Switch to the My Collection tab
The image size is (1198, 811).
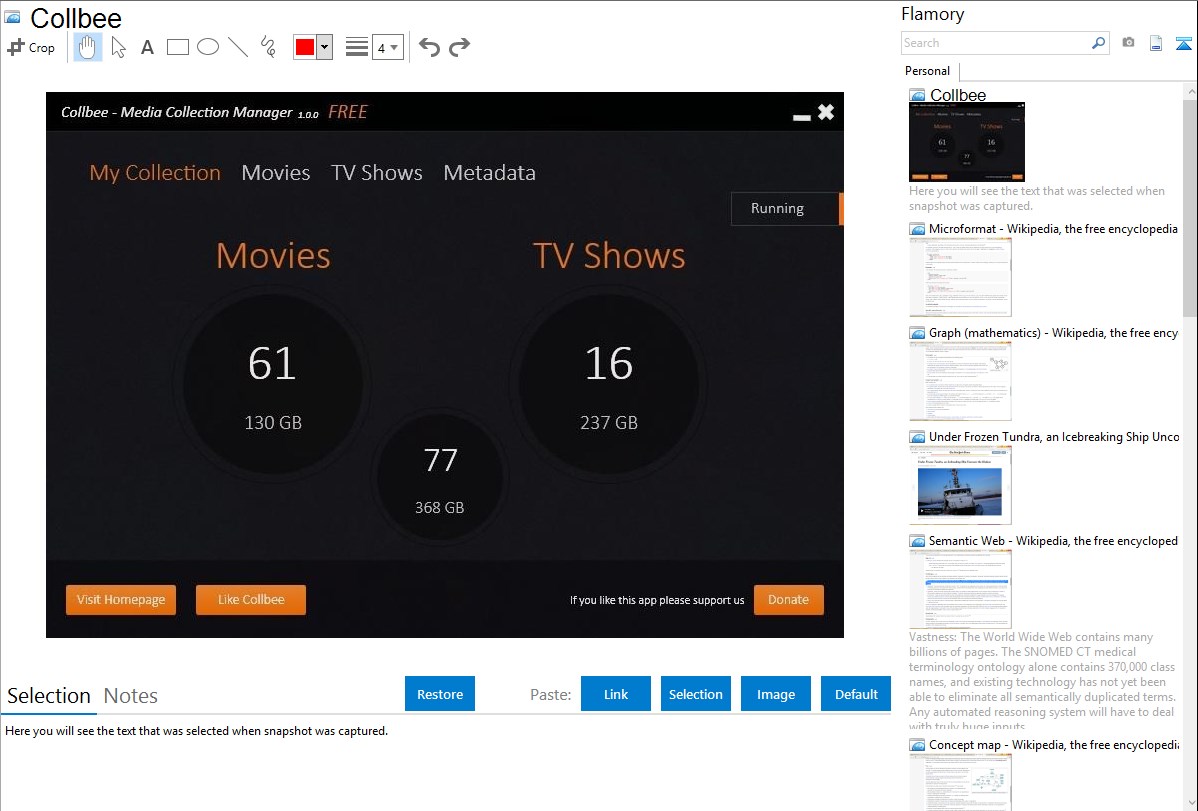click(155, 173)
